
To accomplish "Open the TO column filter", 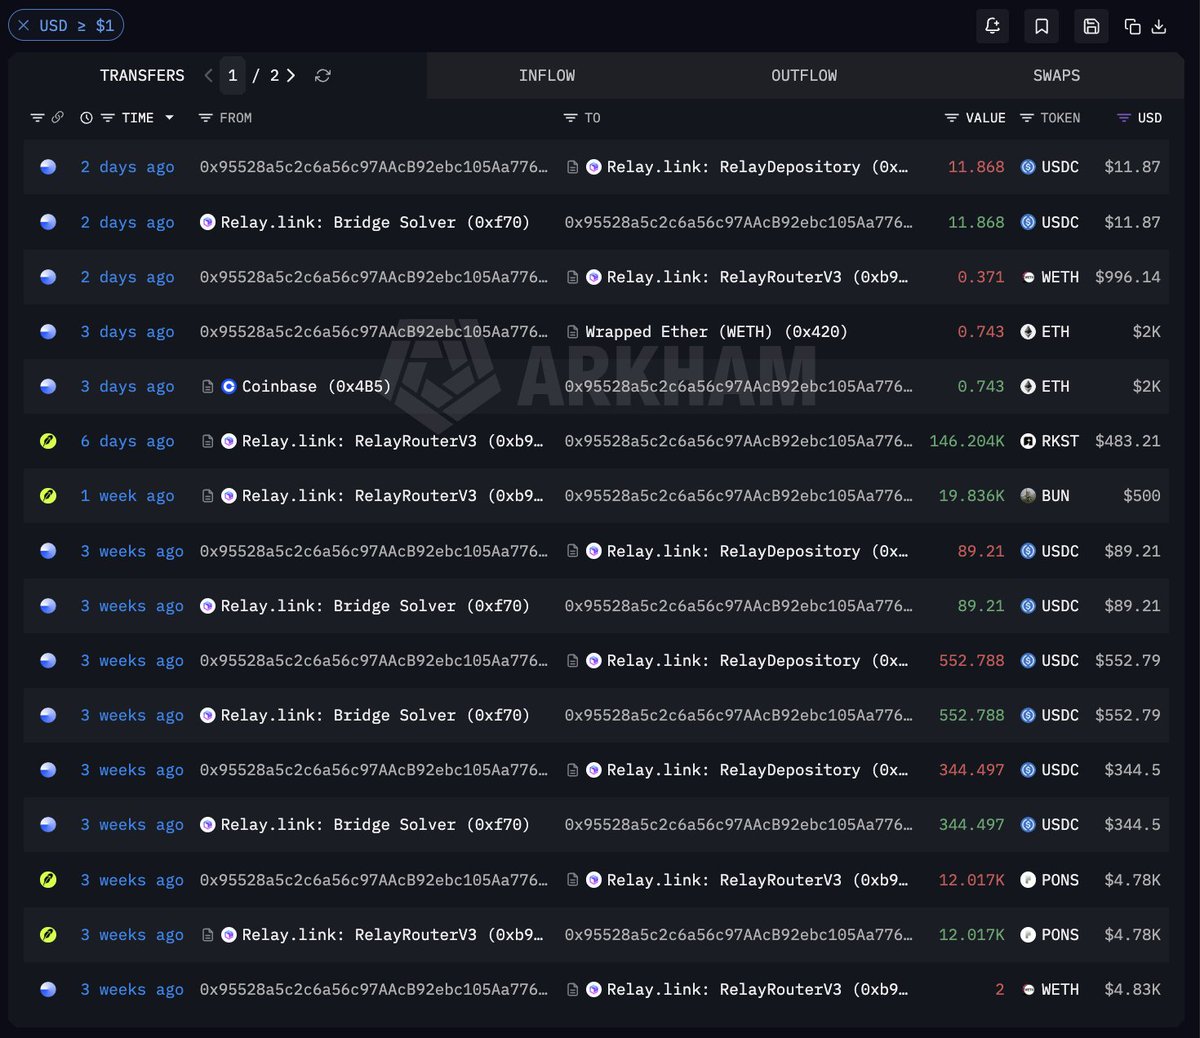I will [x=570, y=118].
